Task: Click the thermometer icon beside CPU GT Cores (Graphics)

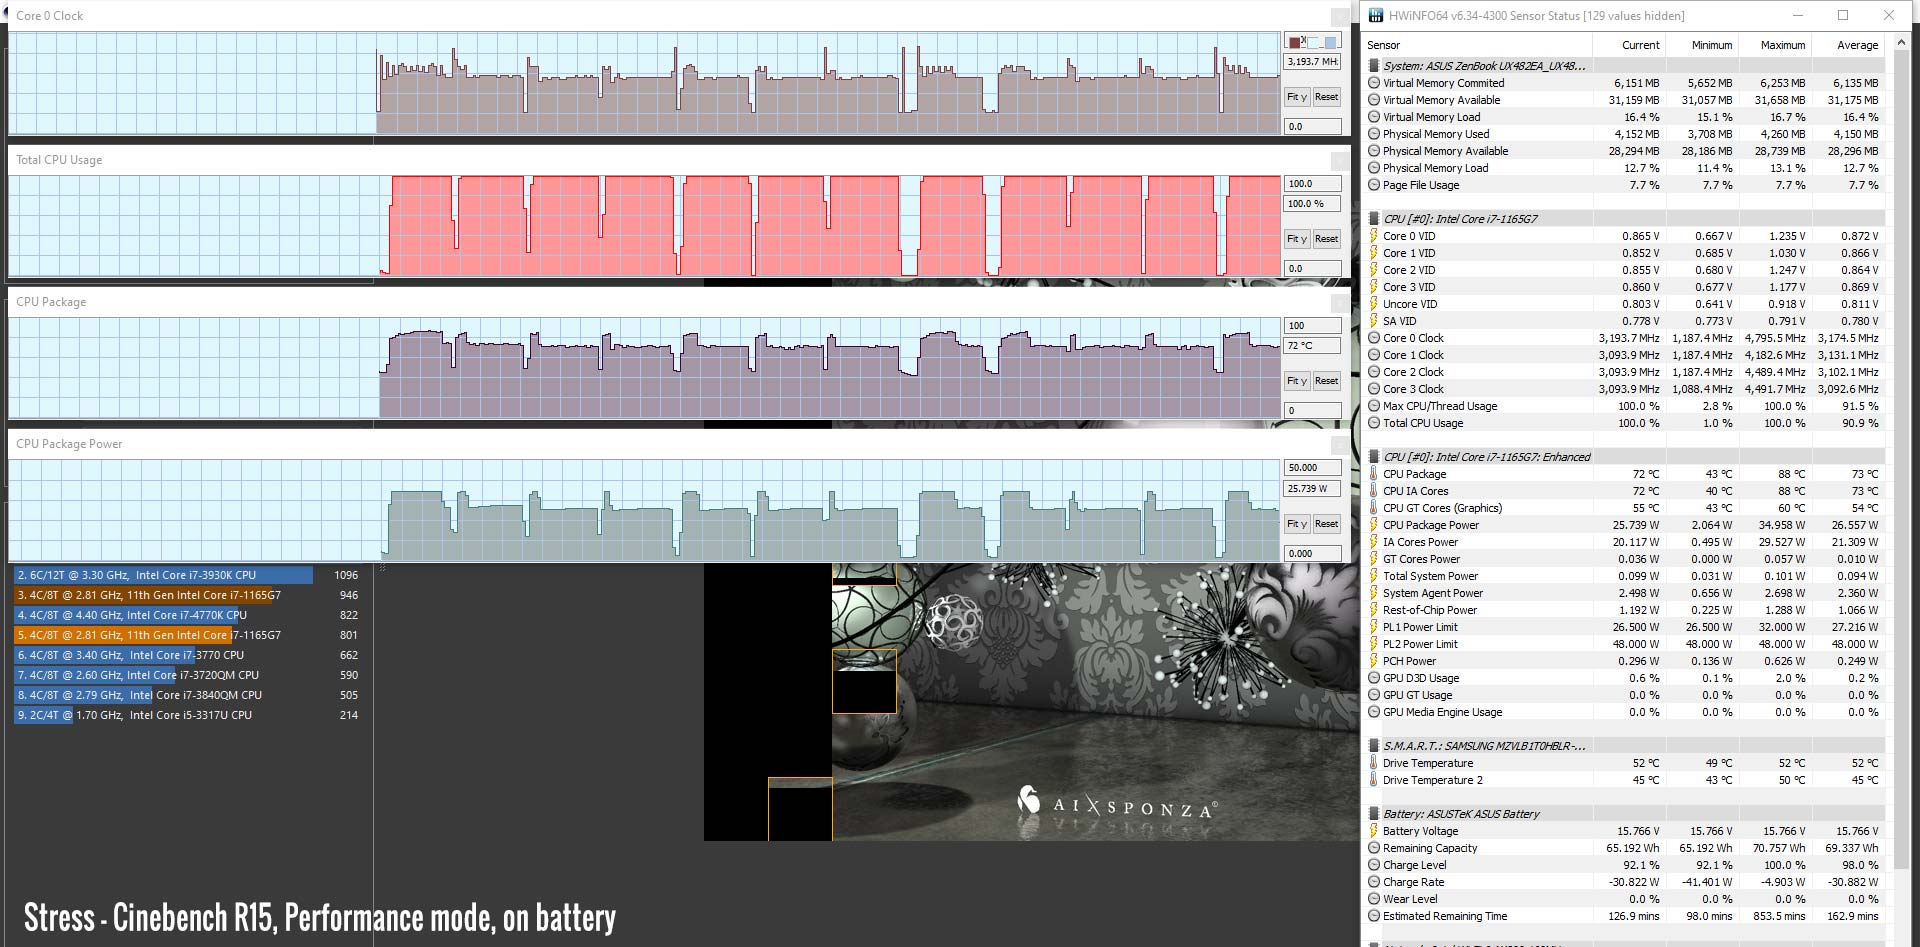Action: click(x=1374, y=508)
